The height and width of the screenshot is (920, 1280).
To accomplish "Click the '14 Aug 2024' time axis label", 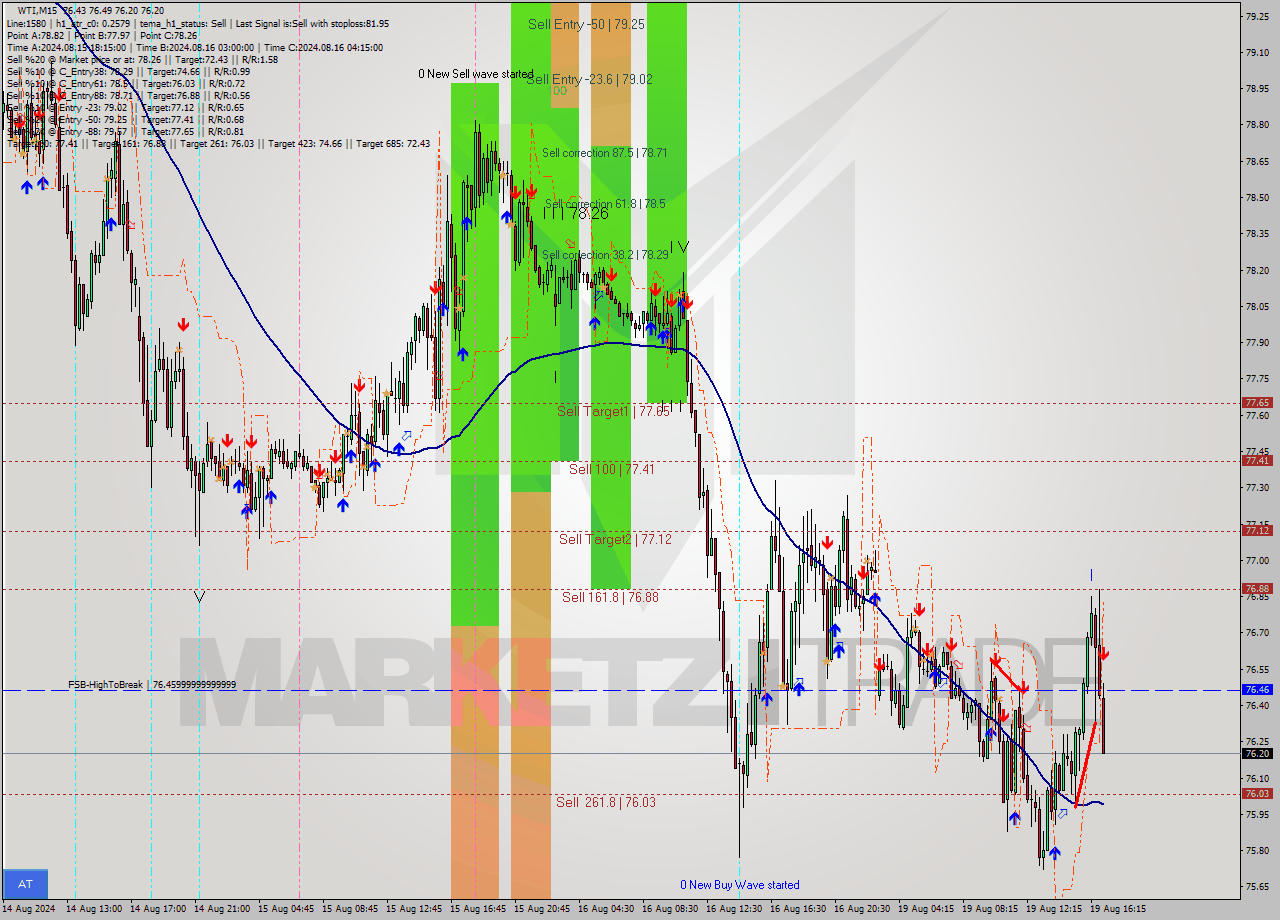I will coord(31,909).
